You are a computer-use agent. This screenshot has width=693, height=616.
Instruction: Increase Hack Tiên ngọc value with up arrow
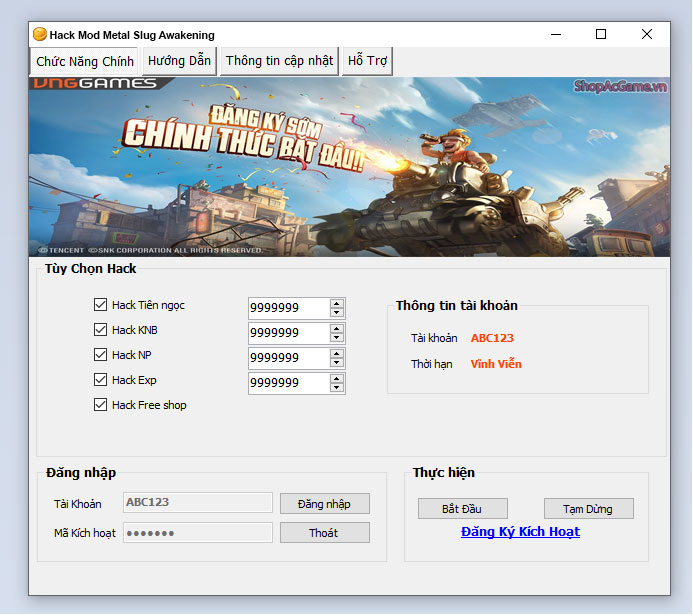coord(337,303)
